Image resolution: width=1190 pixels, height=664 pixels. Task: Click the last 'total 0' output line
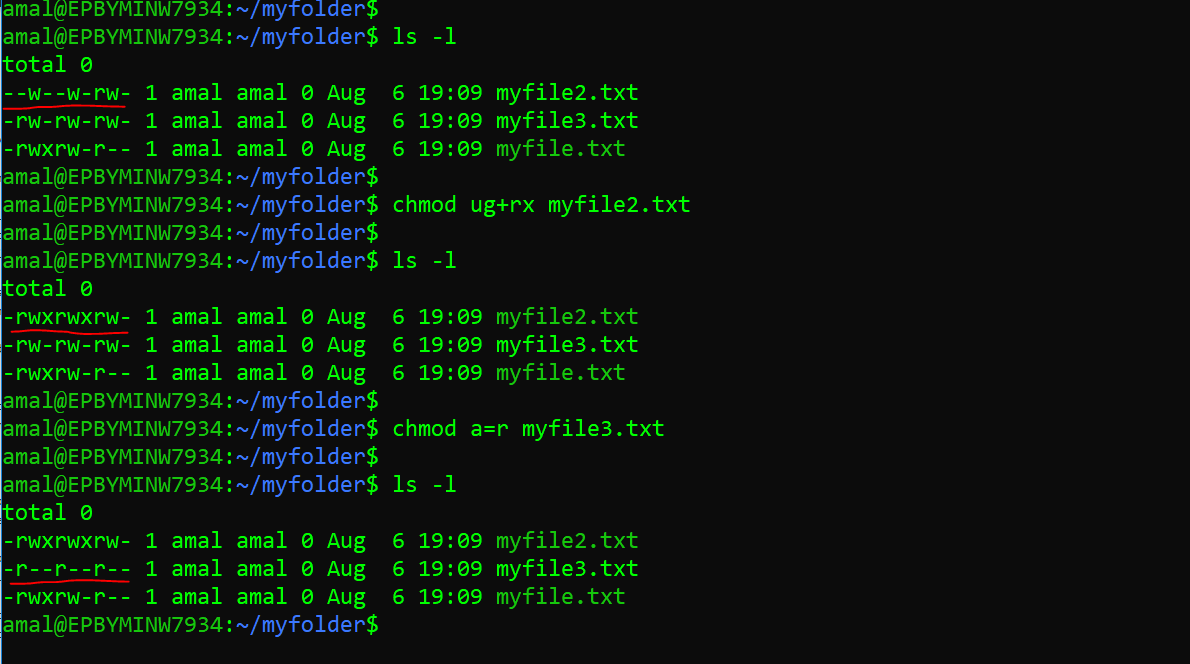click(x=48, y=513)
